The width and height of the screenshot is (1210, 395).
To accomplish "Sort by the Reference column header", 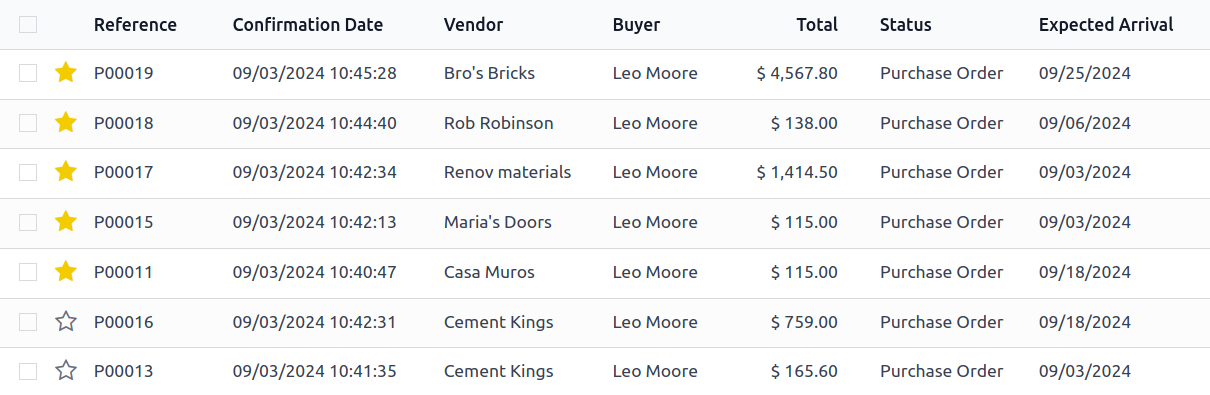I will (x=135, y=25).
